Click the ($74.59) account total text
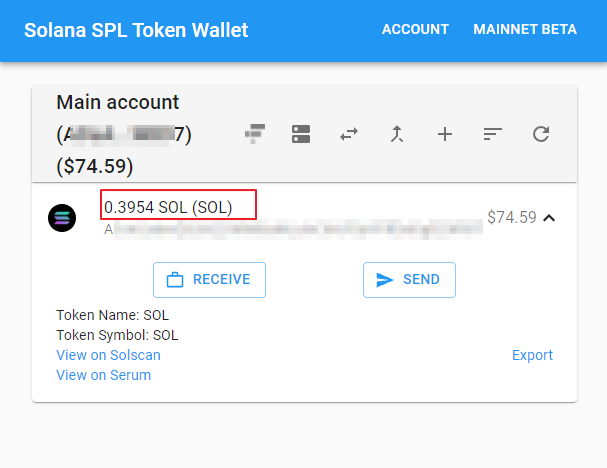 [95, 166]
